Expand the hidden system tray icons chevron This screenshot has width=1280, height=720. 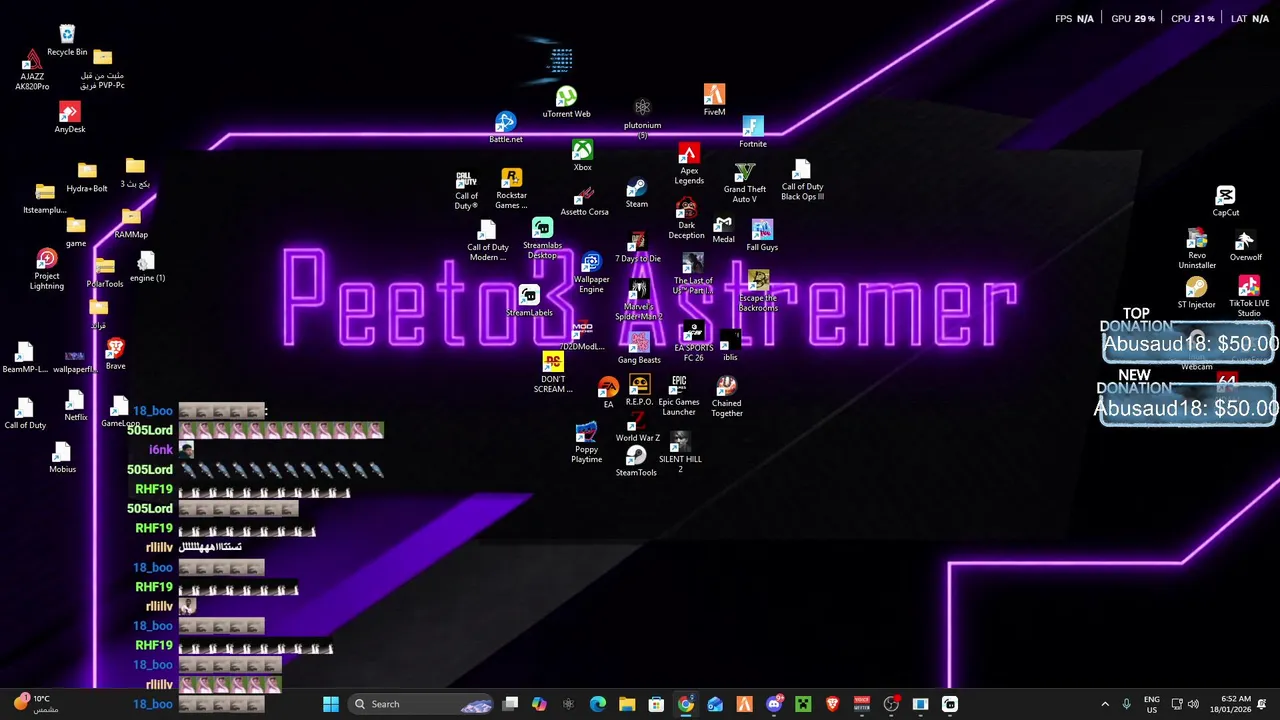[1105, 704]
